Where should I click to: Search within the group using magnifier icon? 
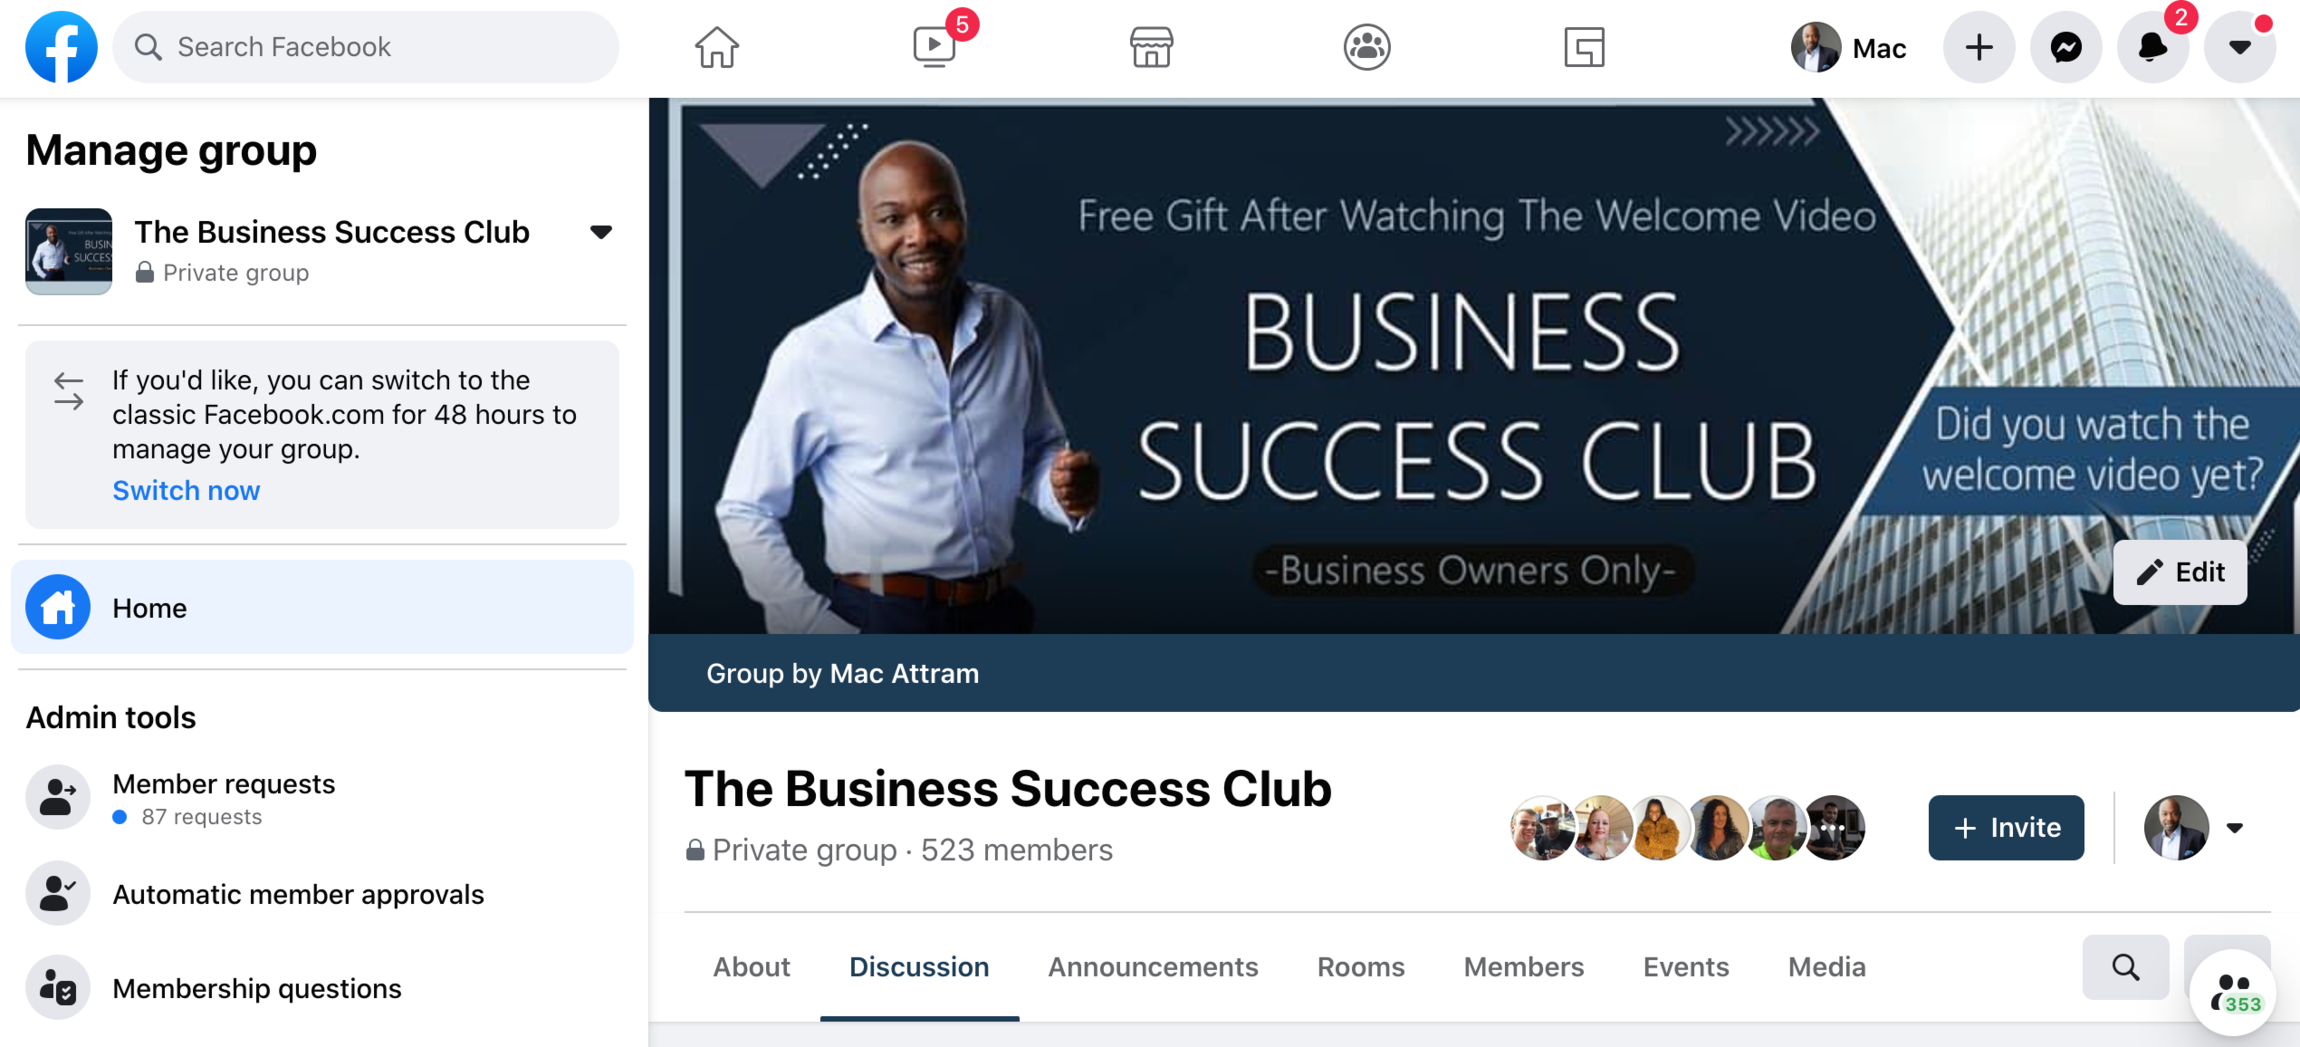pos(2125,967)
